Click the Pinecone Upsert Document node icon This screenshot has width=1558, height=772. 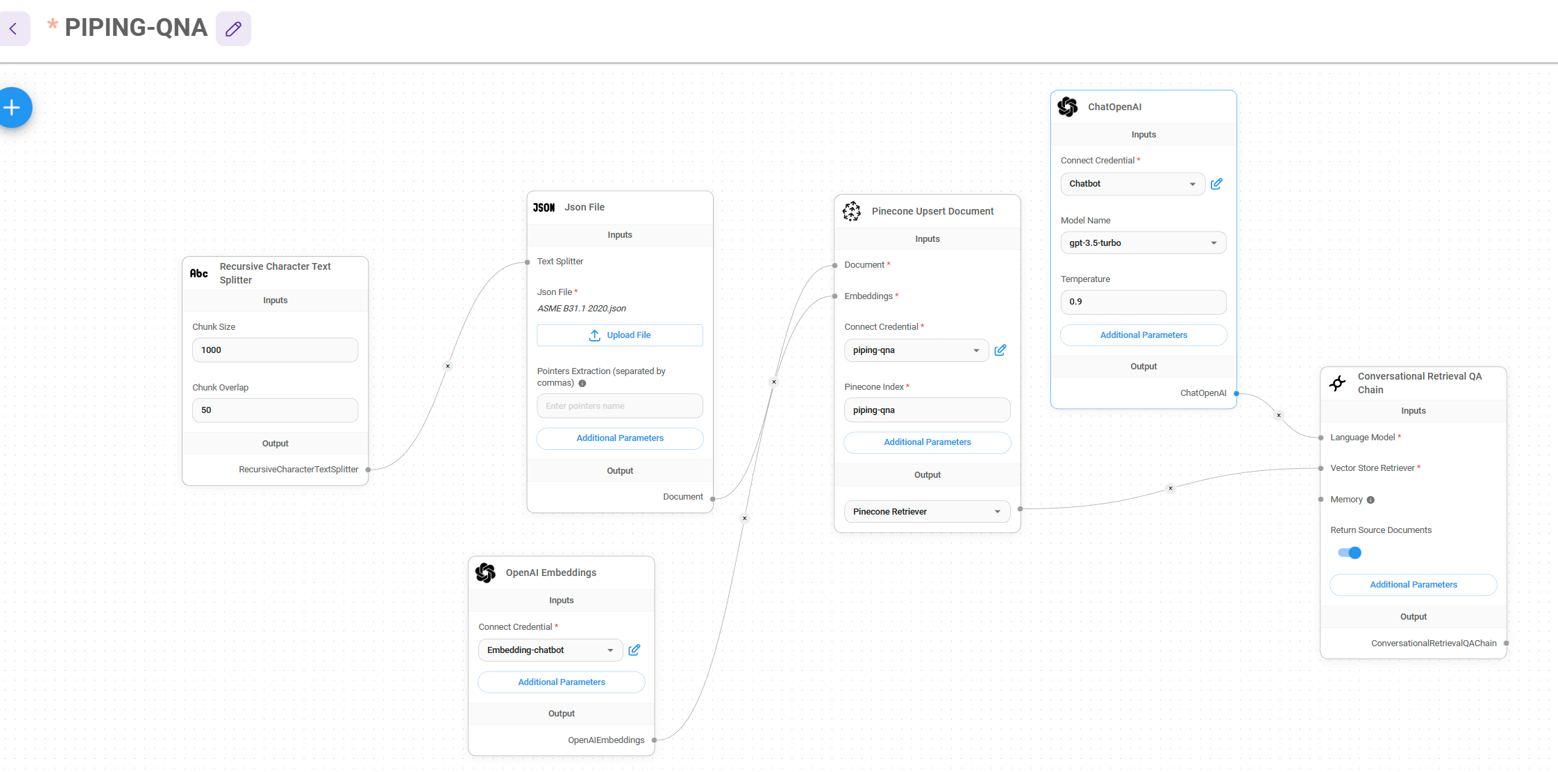[851, 211]
